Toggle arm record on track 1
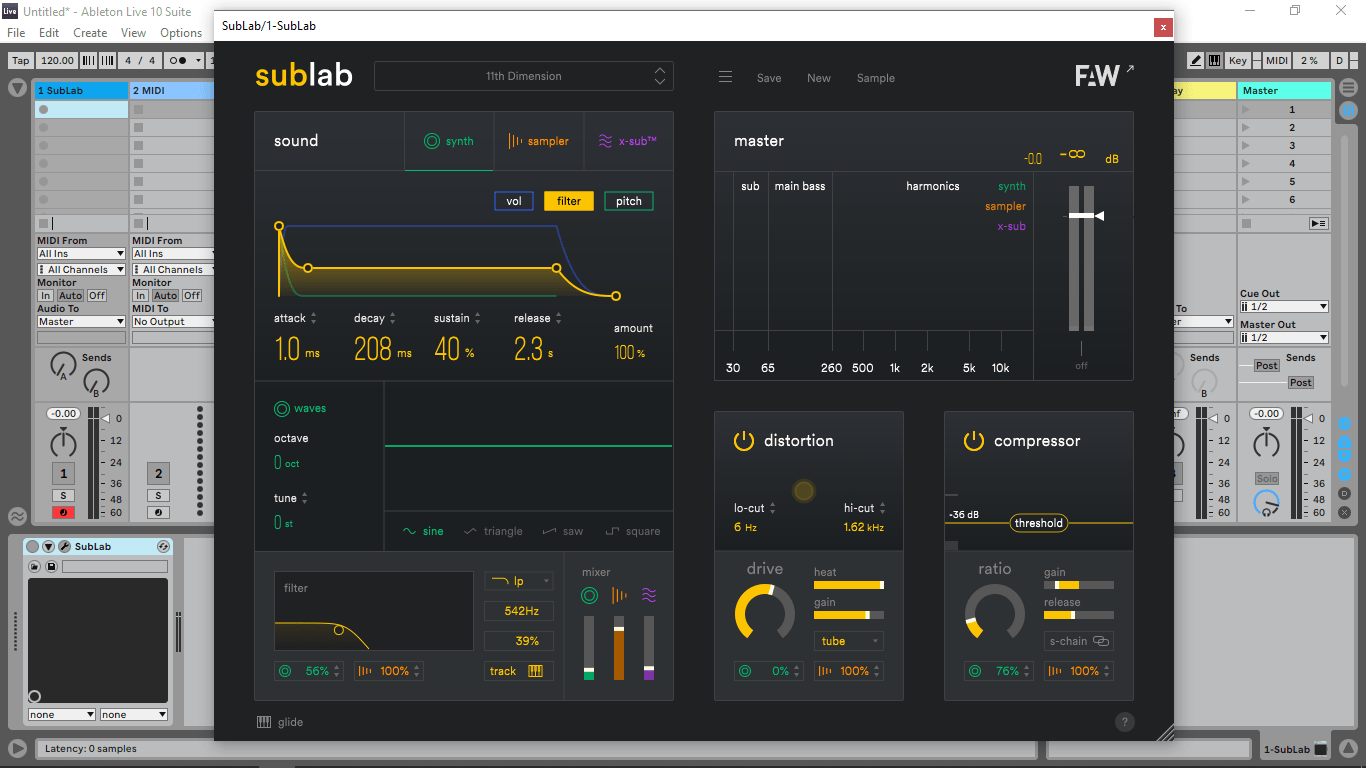 point(63,513)
